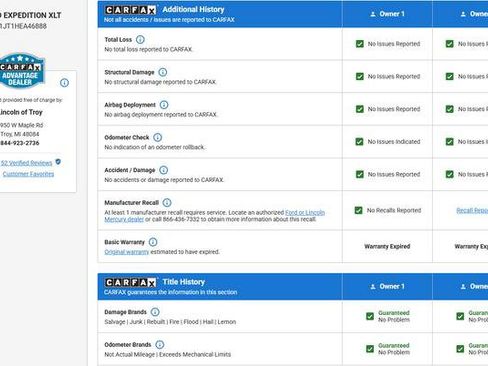Select the Owner 1 column header in Additional History

point(387,14)
